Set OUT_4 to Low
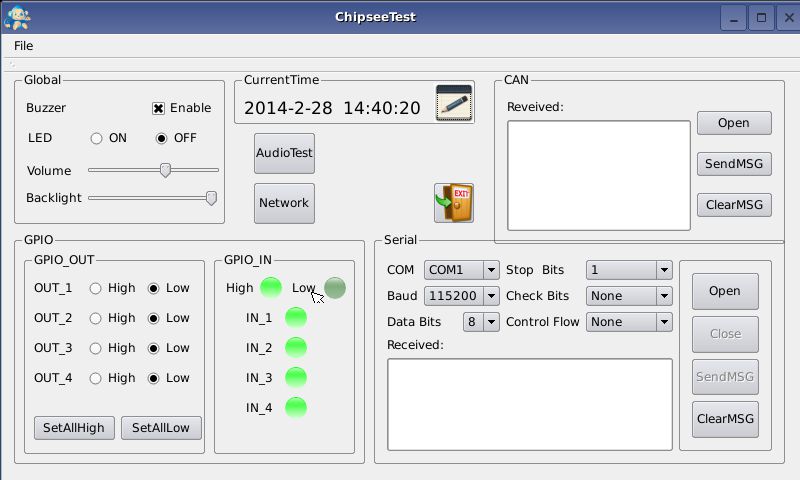This screenshot has height=480, width=800. (x=153, y=378)
